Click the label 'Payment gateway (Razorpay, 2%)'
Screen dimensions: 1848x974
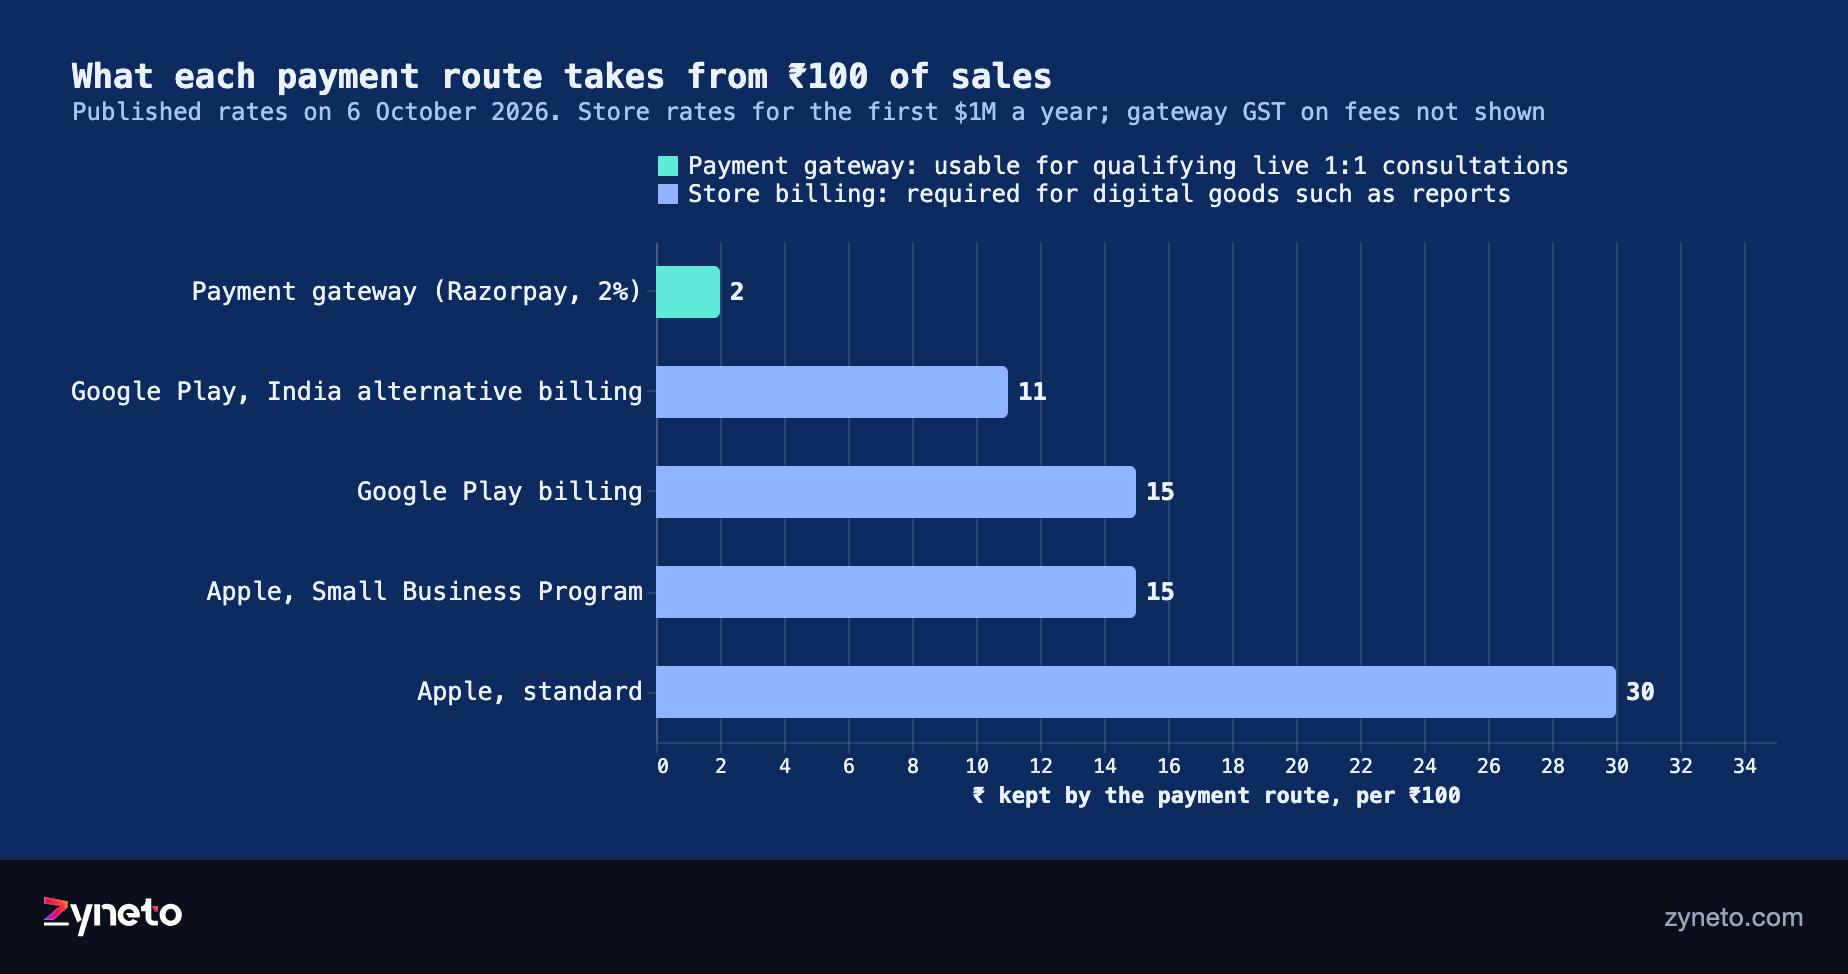click(416, 292)
